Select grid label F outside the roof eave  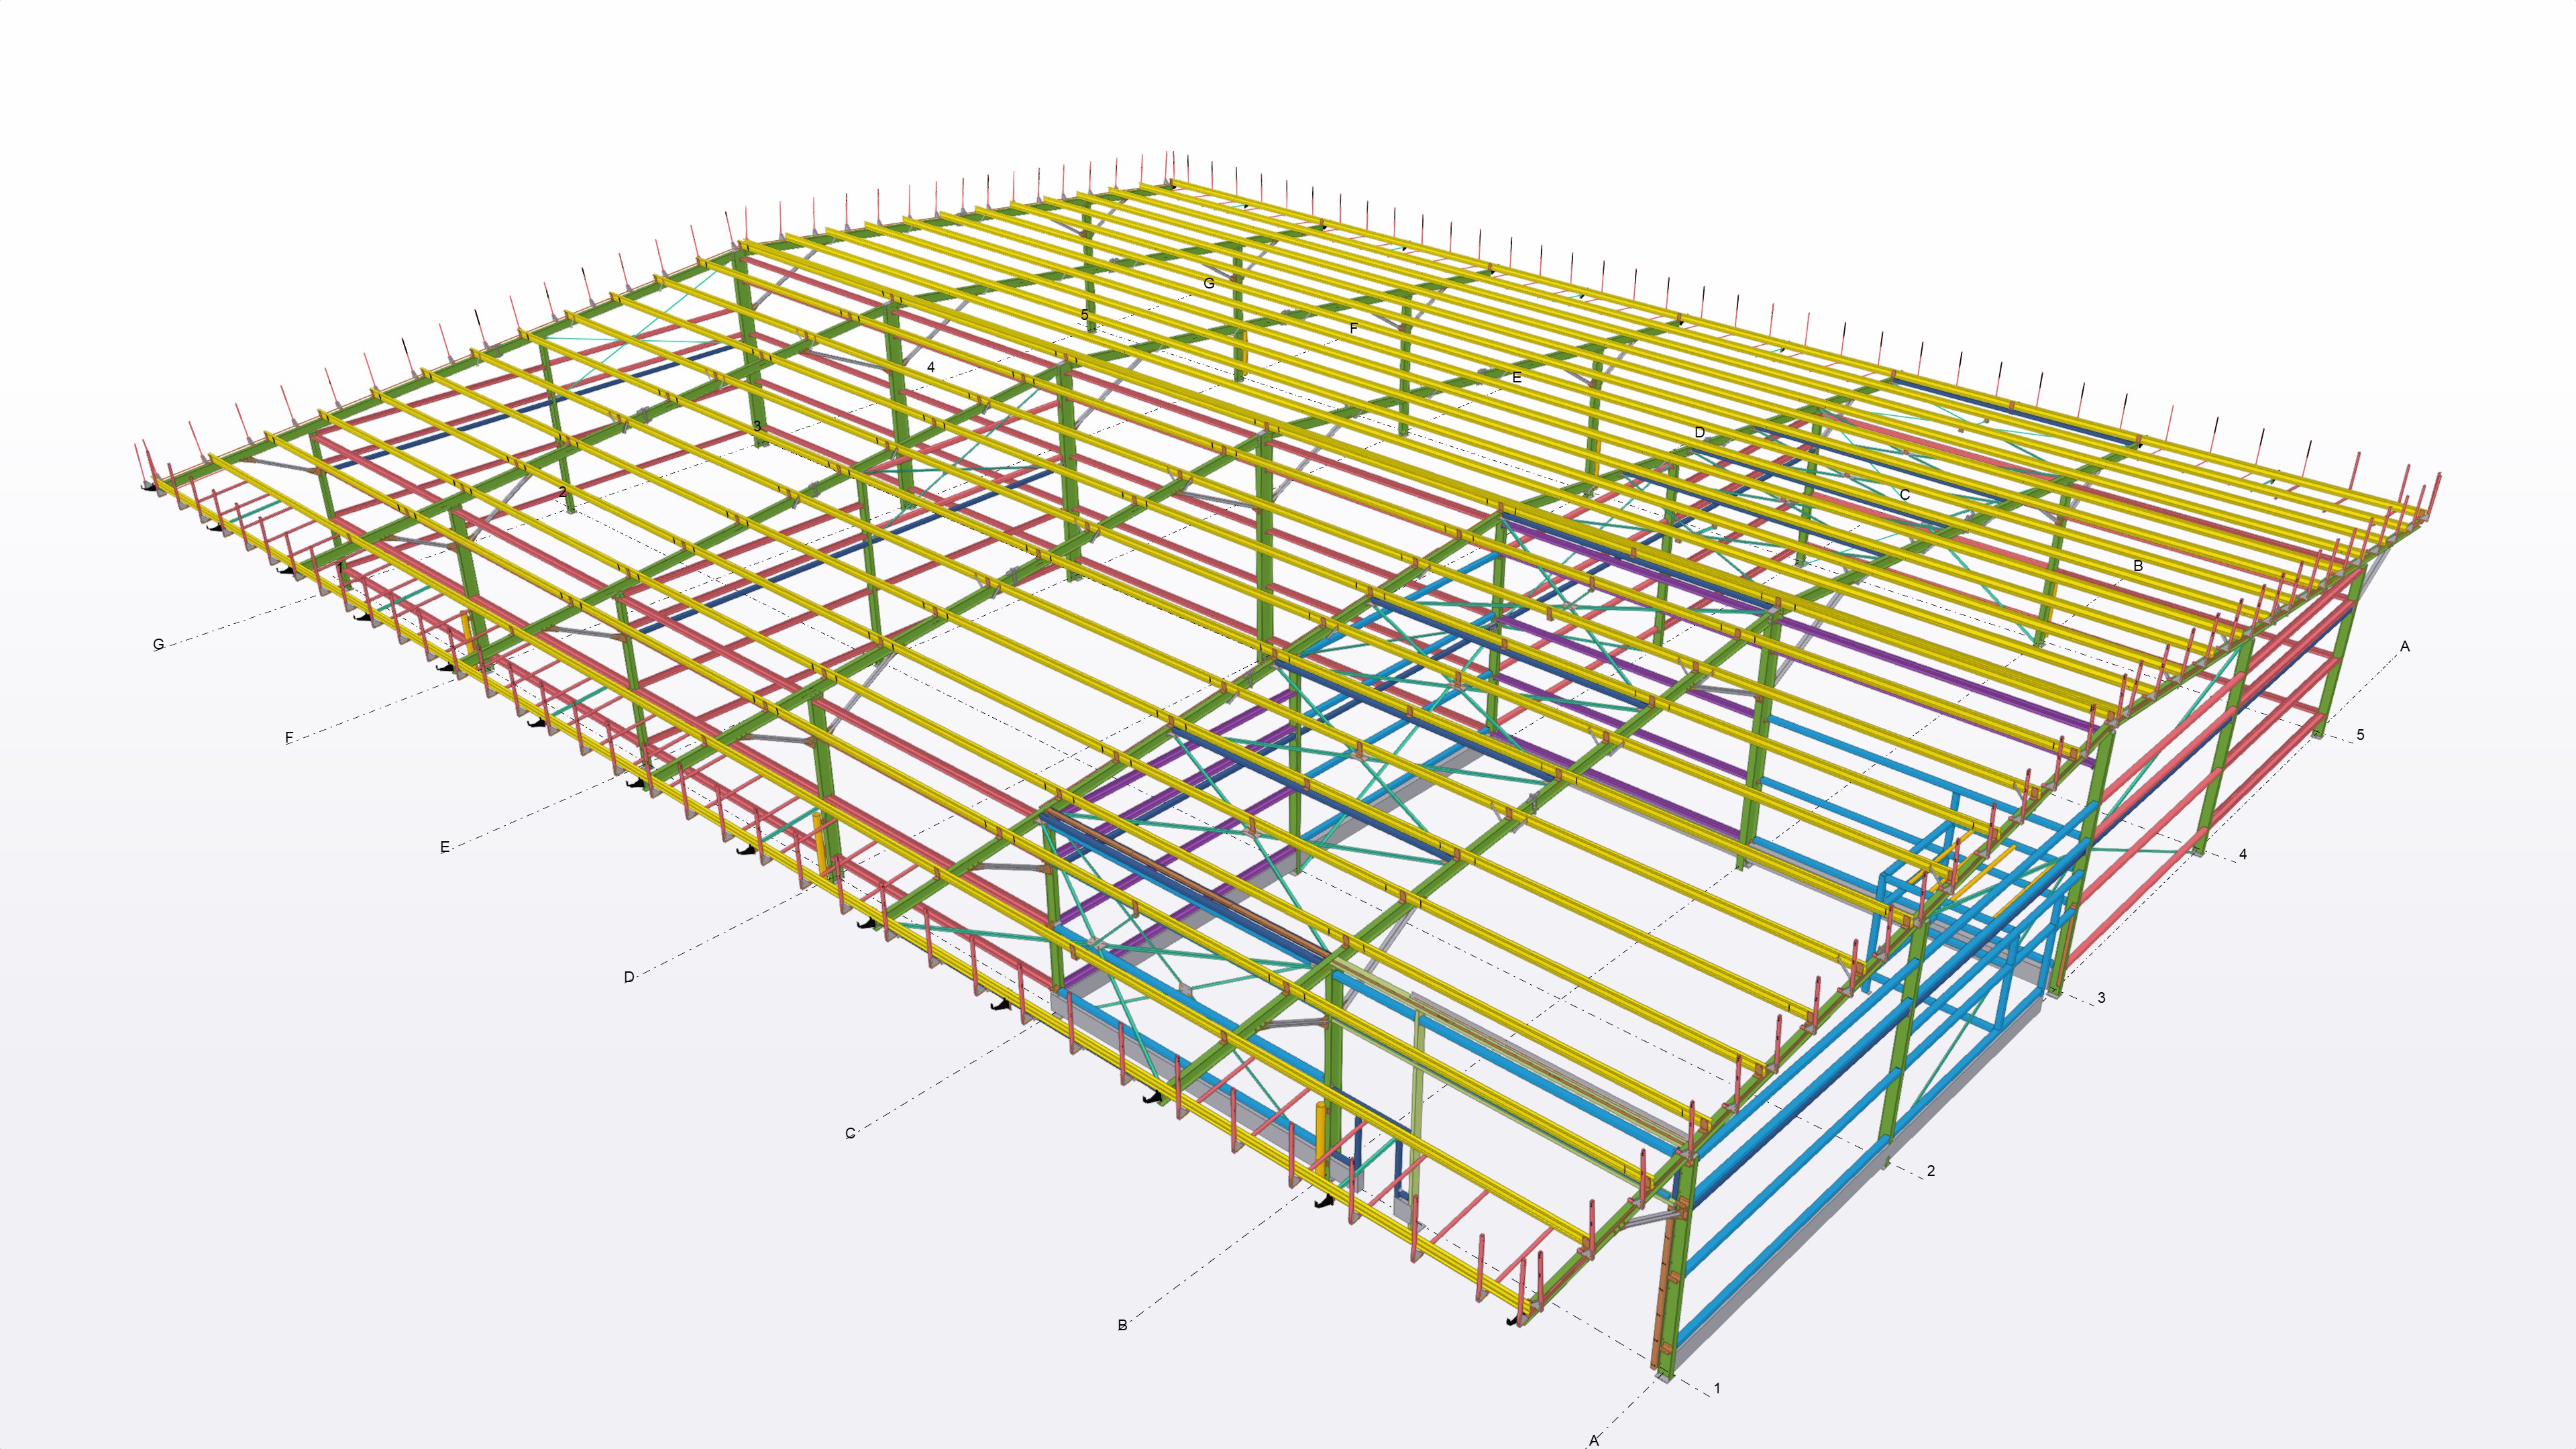pyautogui.click(x=290, y=738)
